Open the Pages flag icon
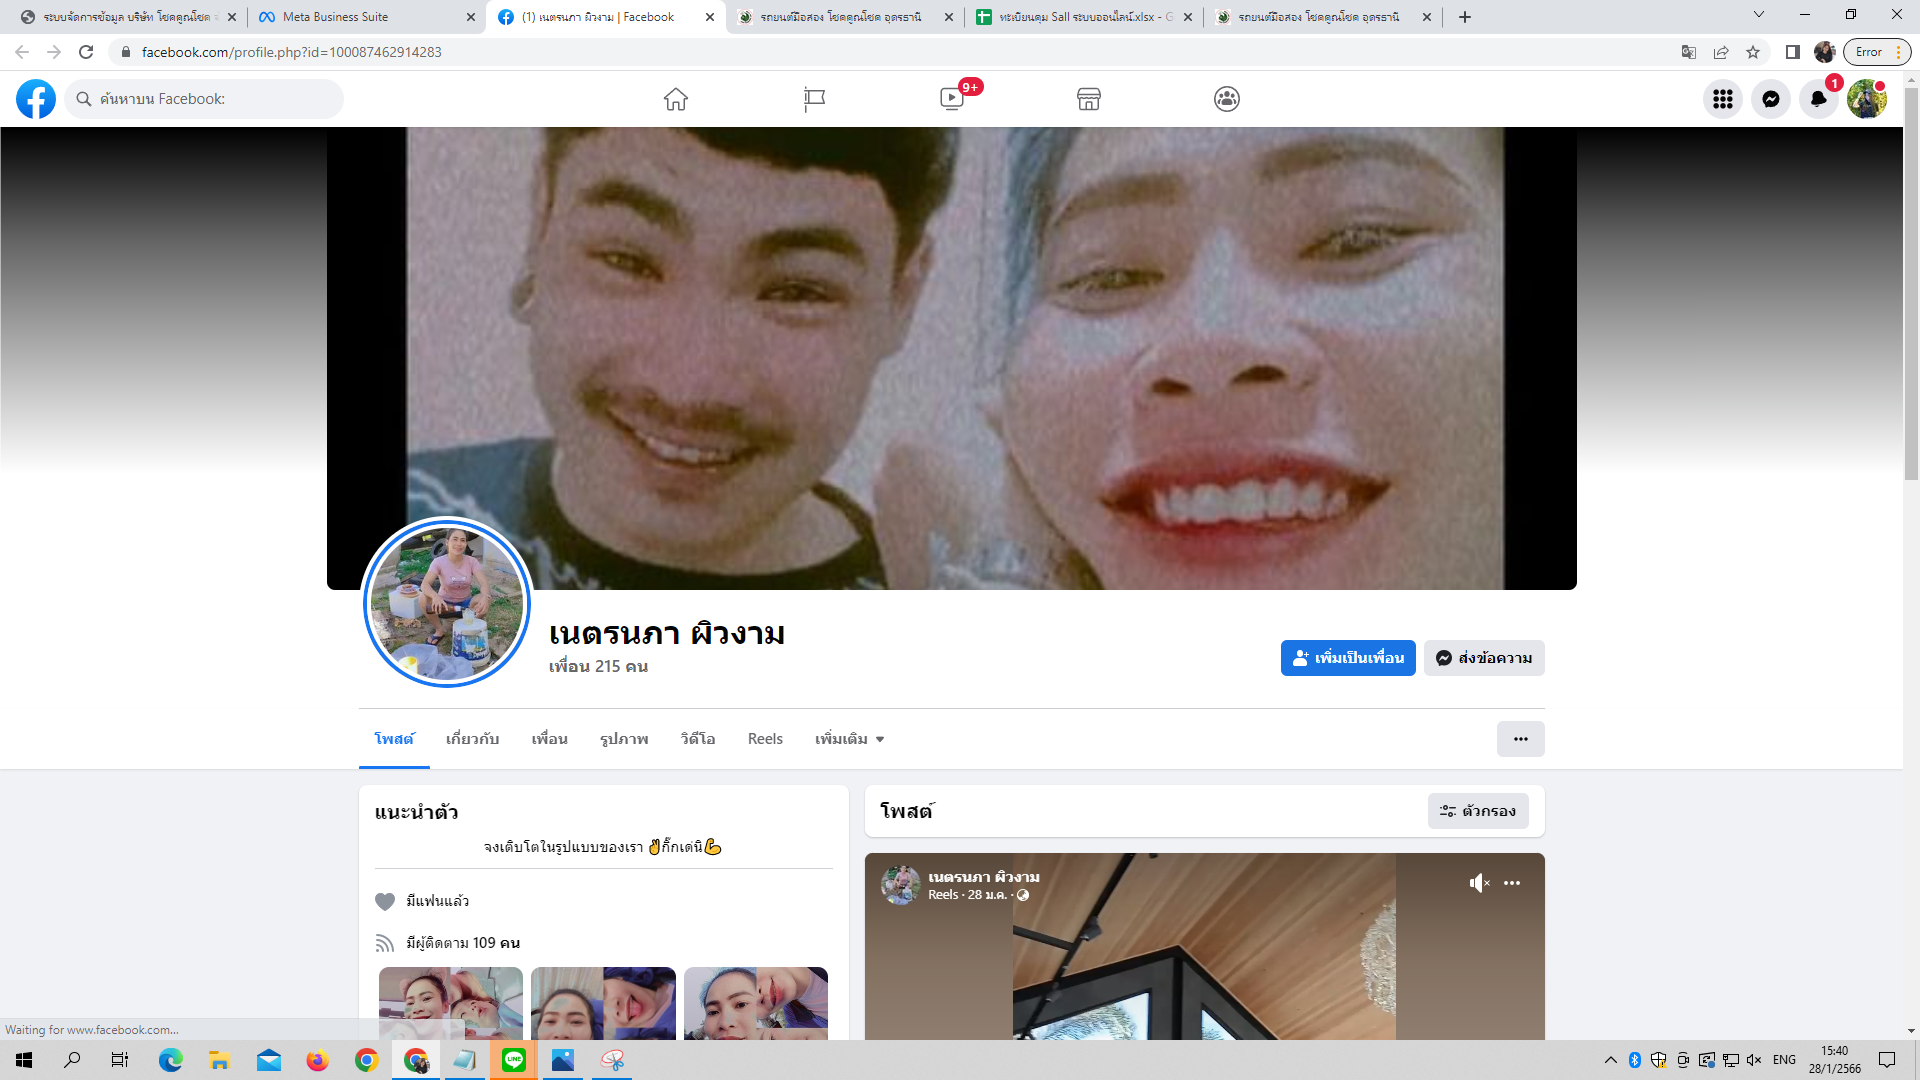1920x1080 pixels. (x=814, y=99)
